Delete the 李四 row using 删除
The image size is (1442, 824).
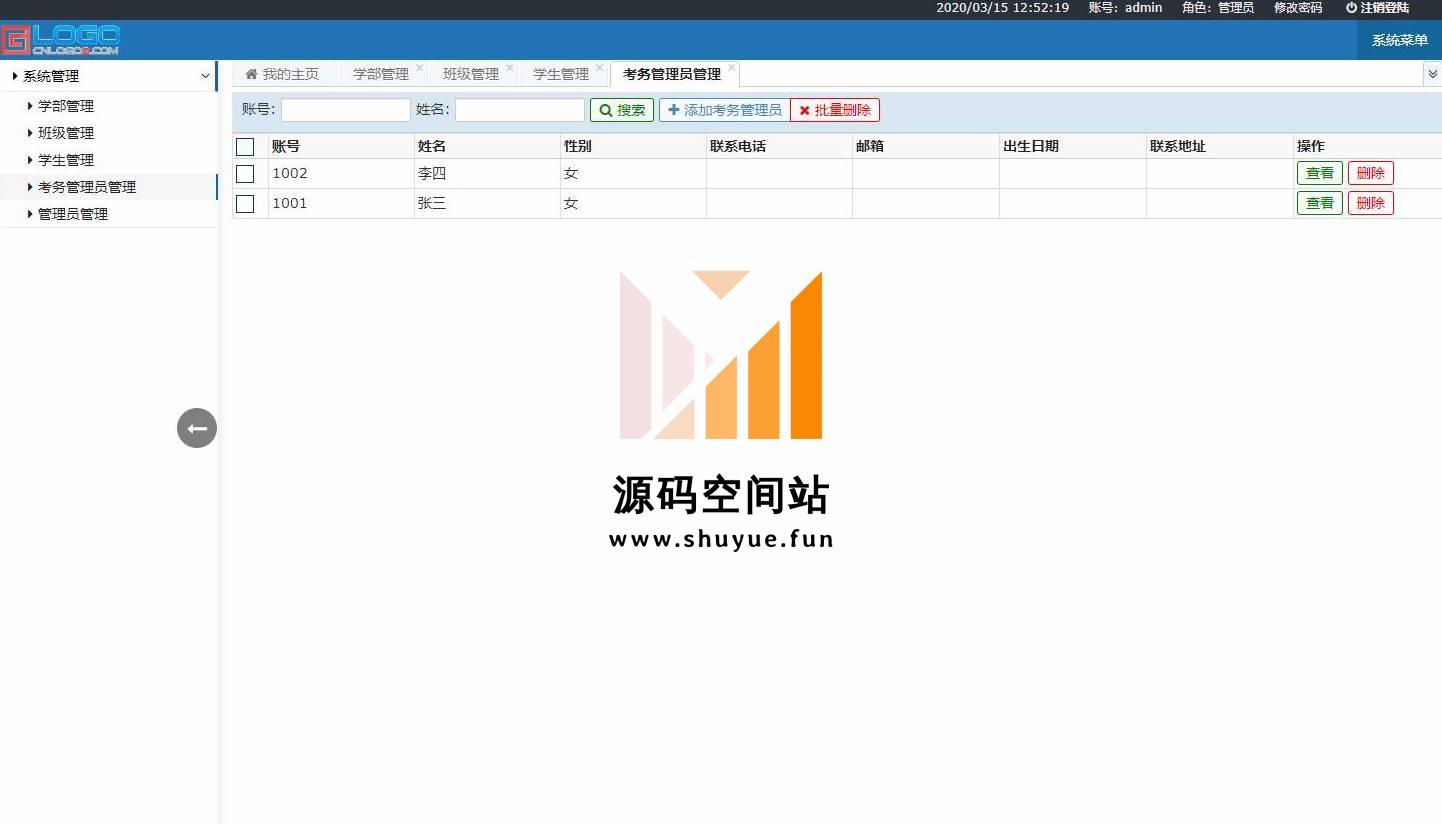tap(1370, 173)
